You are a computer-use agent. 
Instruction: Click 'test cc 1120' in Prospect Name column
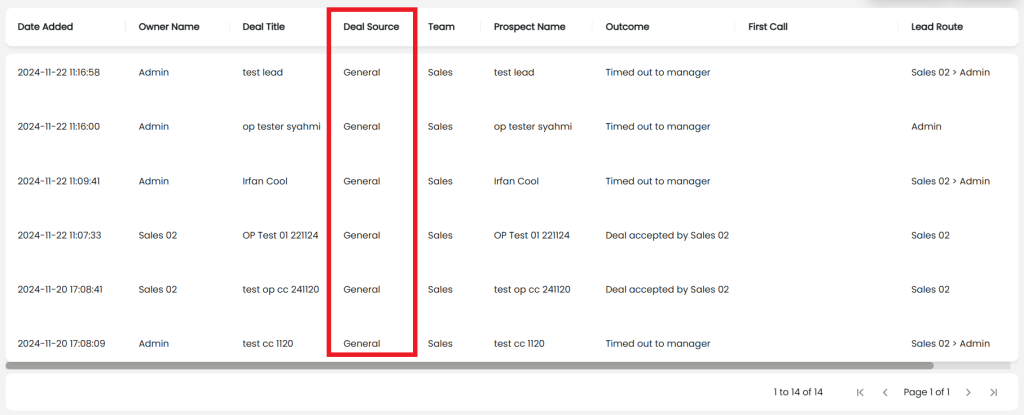(519, 343)
